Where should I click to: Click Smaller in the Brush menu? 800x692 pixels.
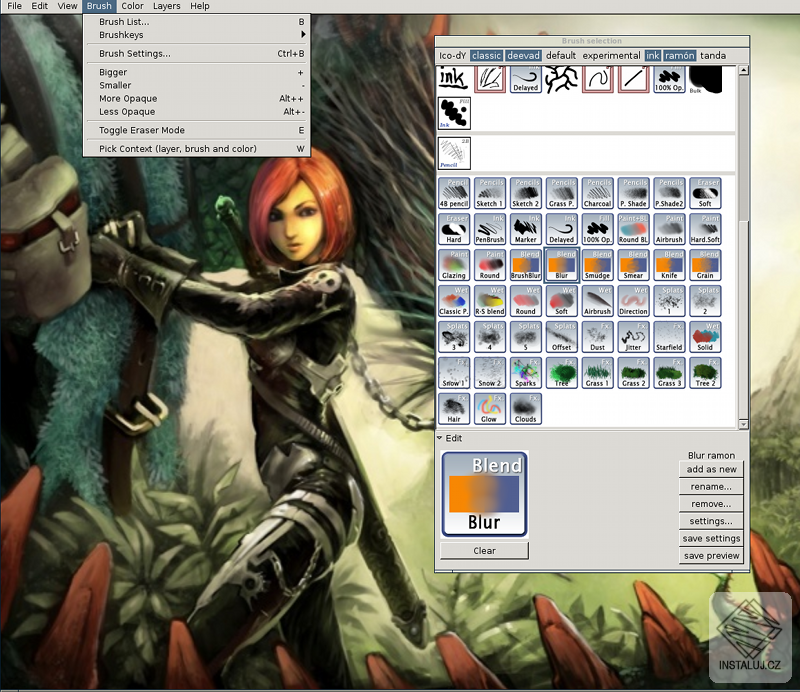pyautogui.click(x=196, y=85)
